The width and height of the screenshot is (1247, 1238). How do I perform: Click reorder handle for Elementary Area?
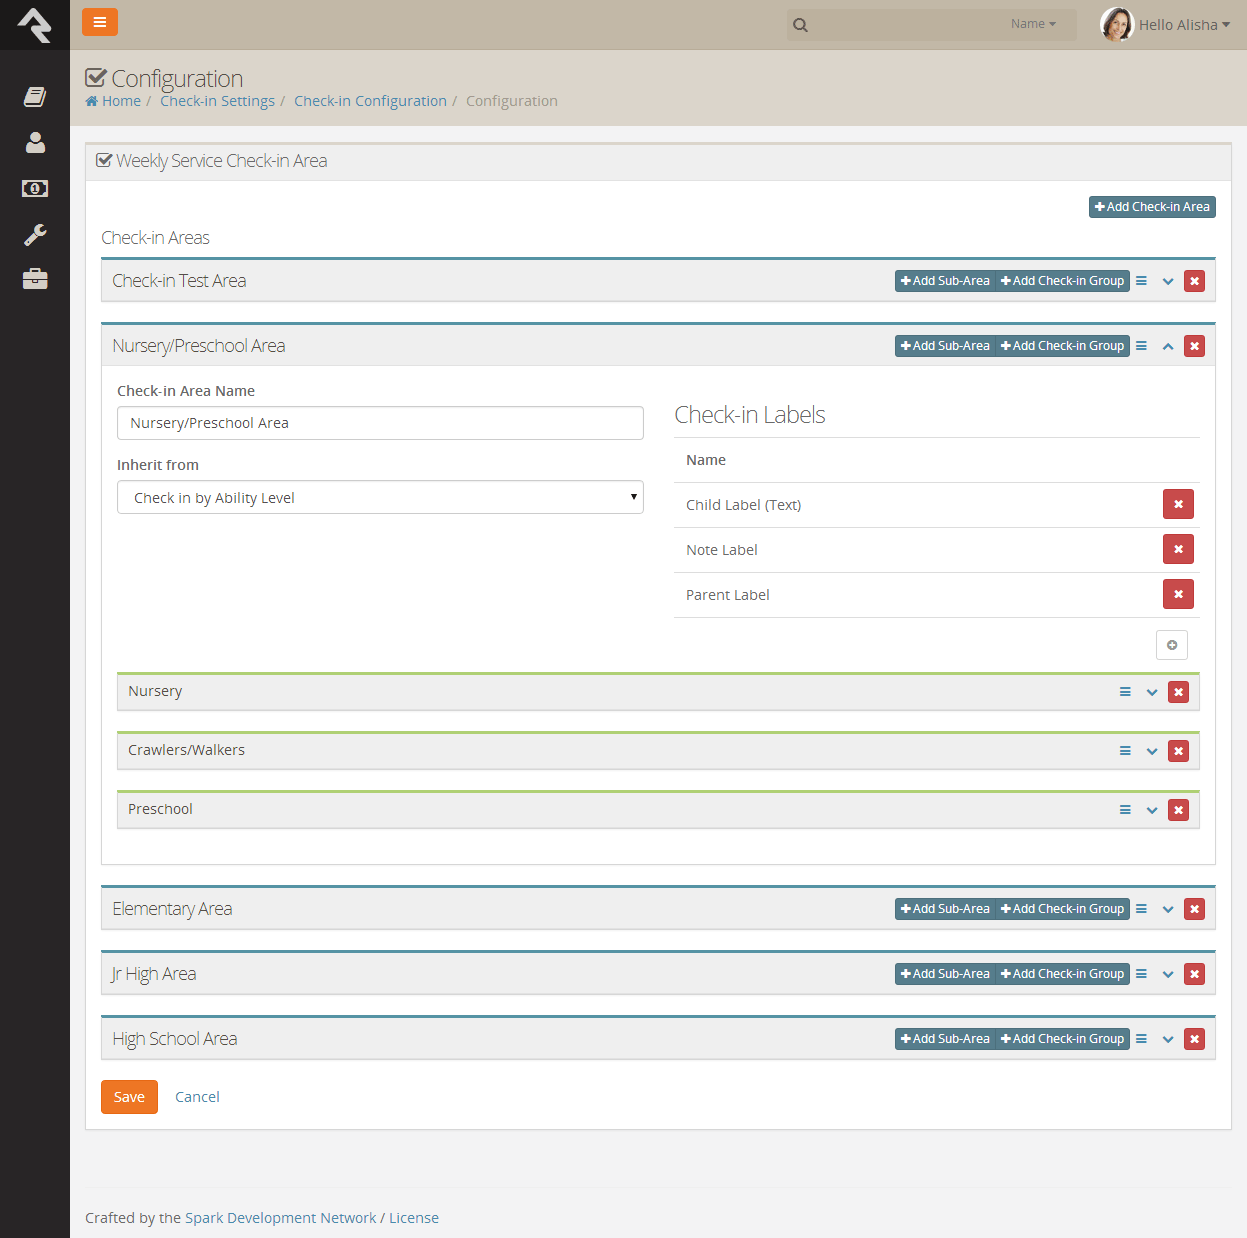tap(1141, 909)
